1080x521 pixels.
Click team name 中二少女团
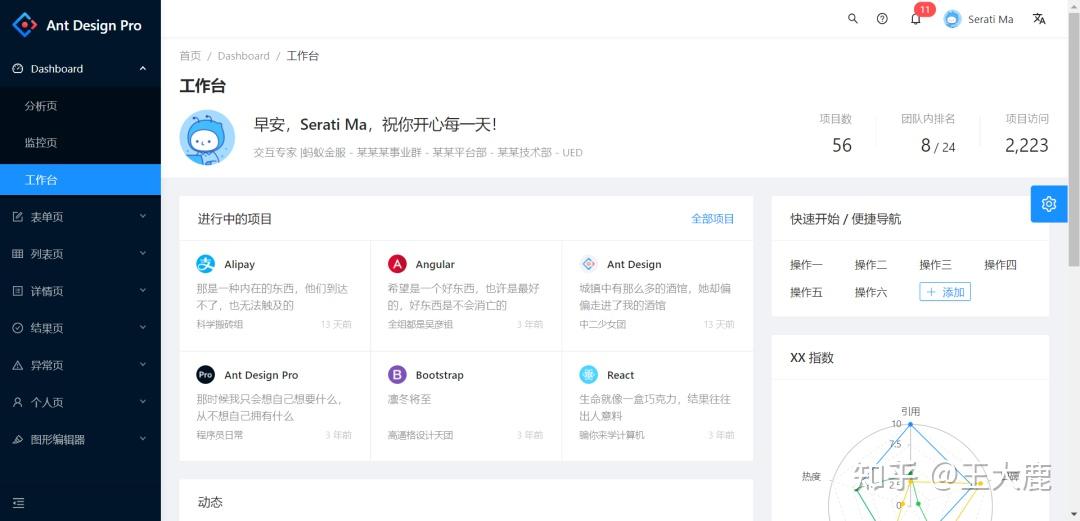click(603, 324)
